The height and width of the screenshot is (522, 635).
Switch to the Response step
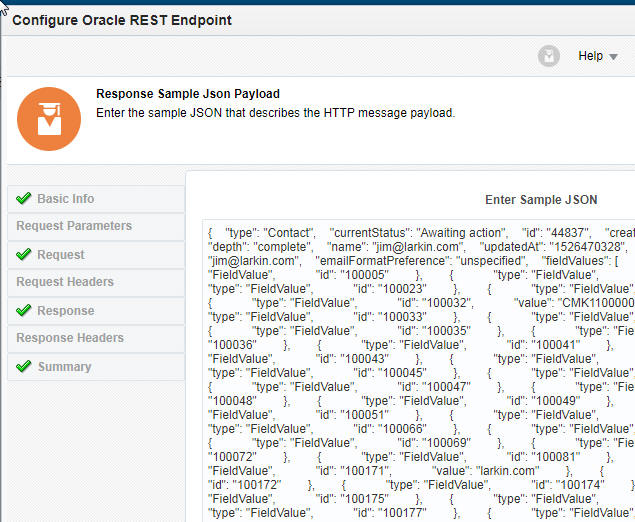click(x=96, y=311)
